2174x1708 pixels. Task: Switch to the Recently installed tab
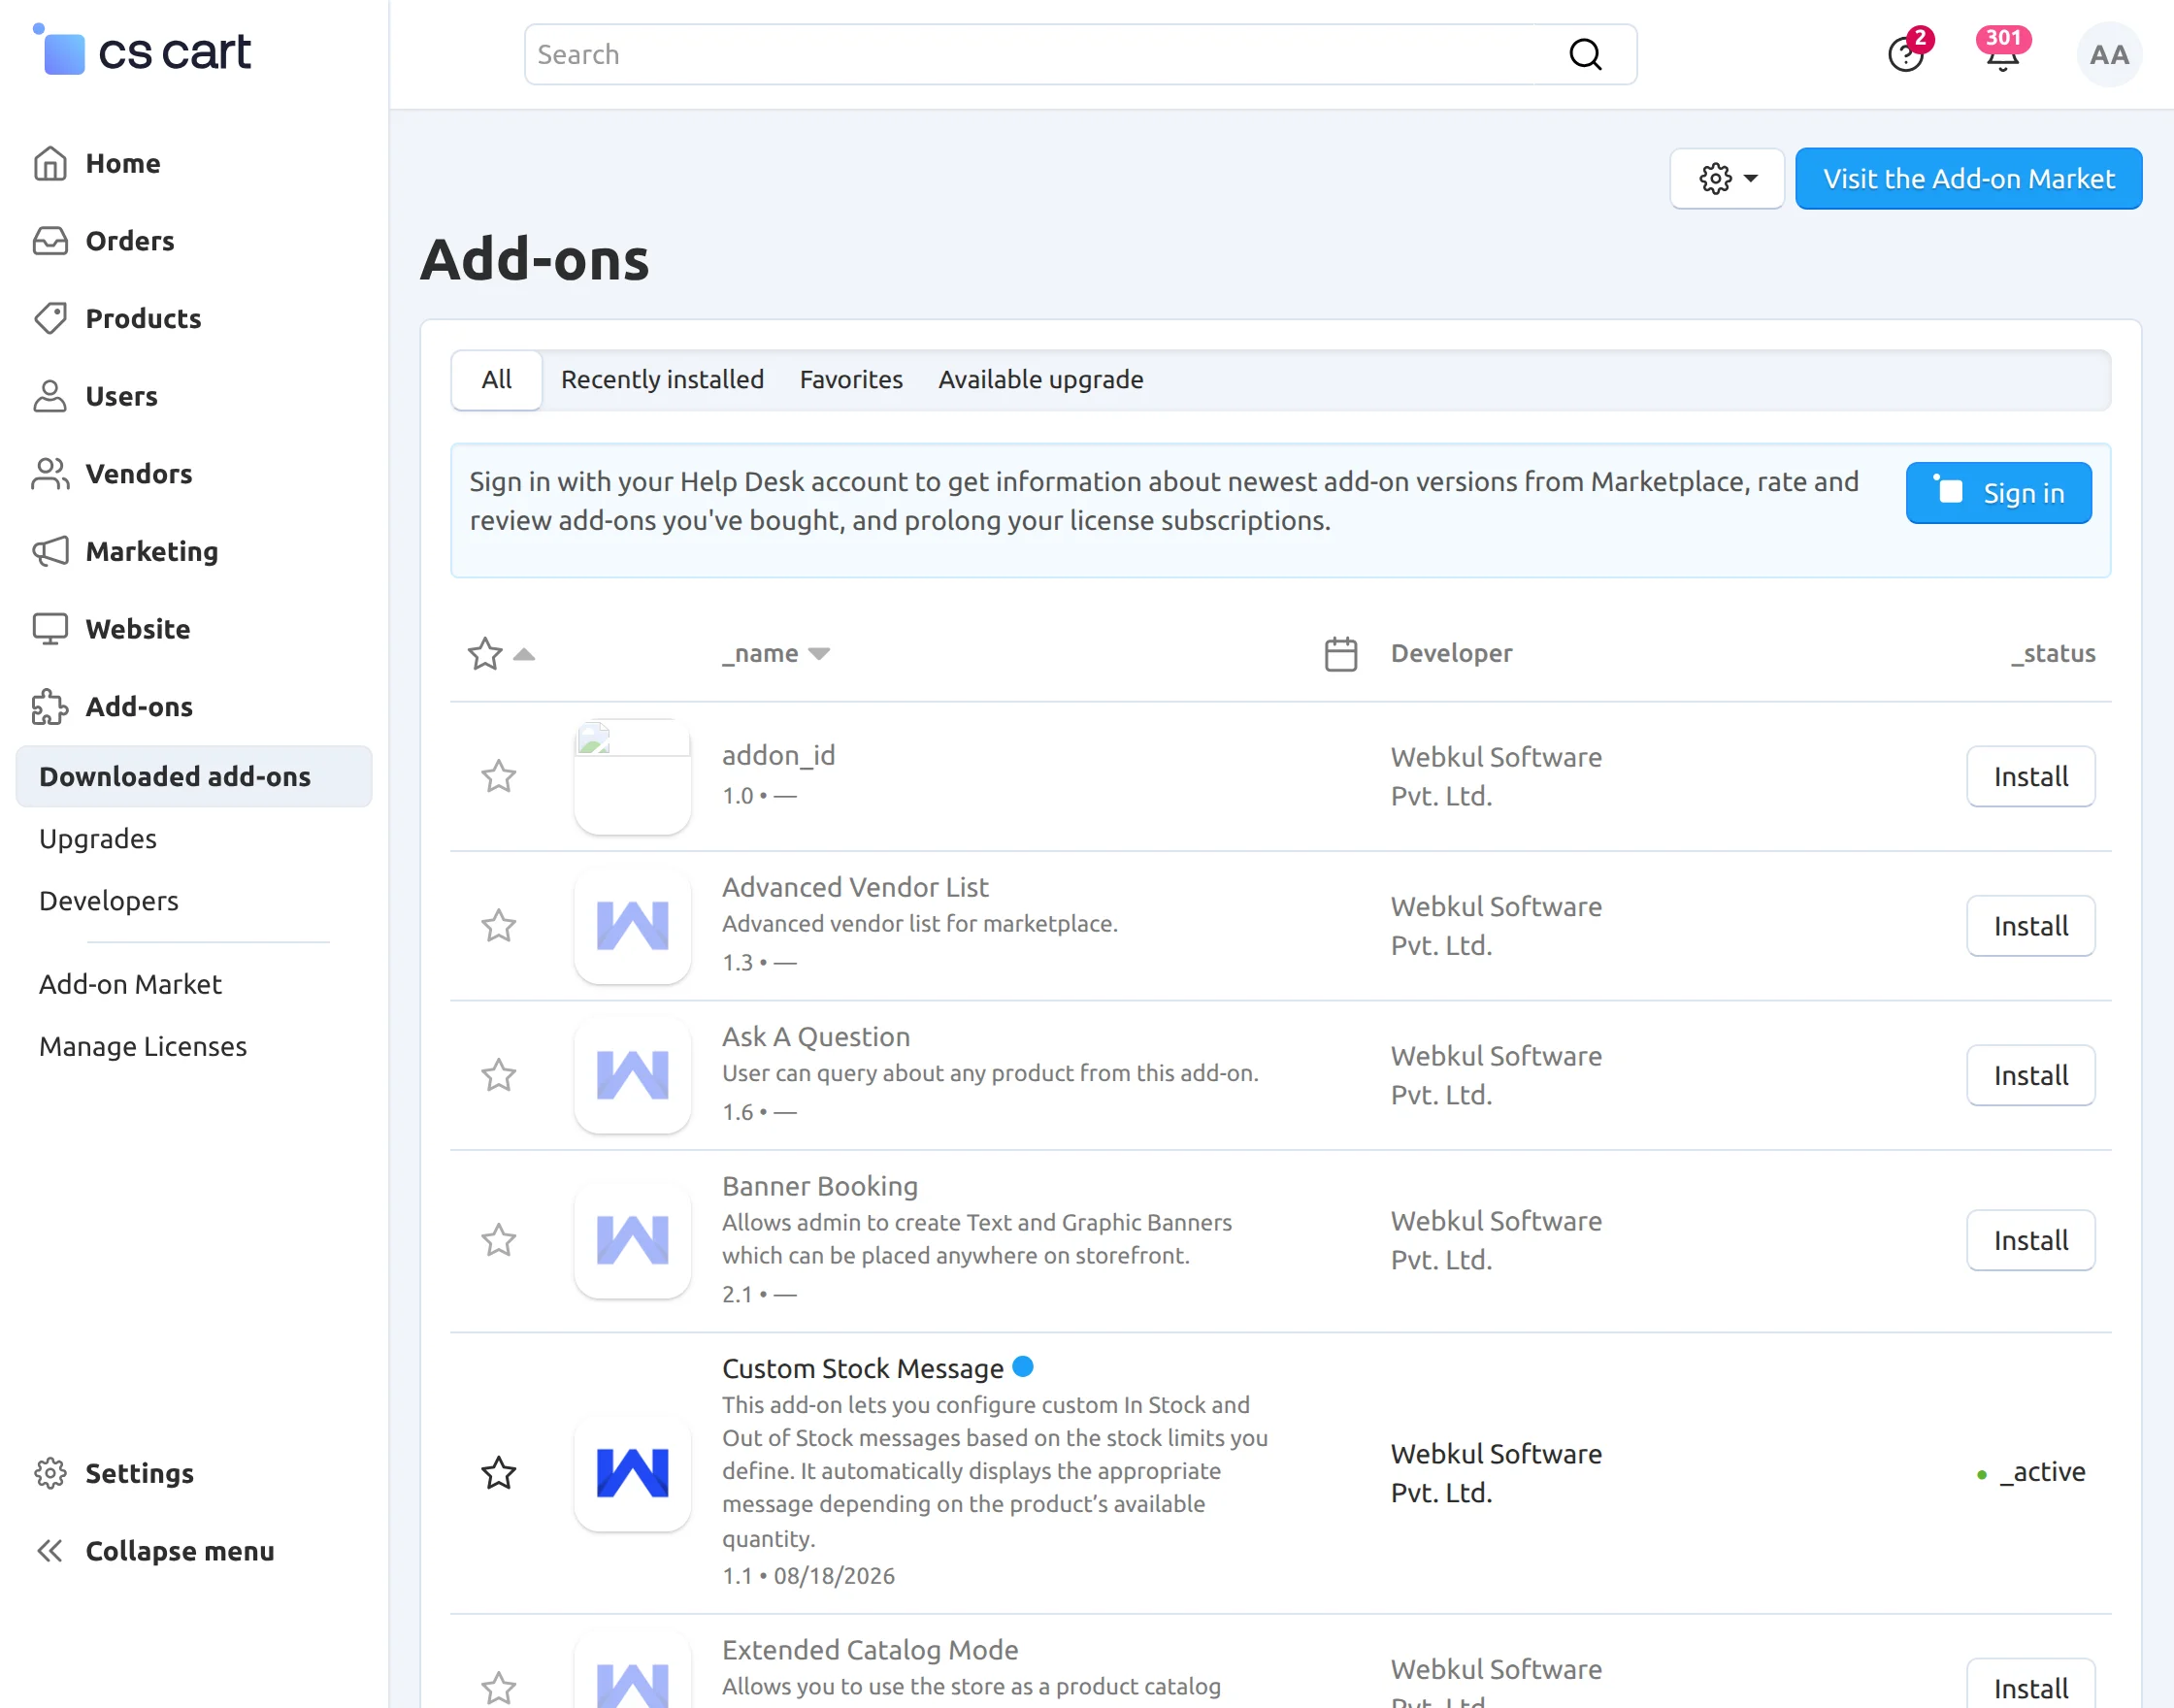[x=662, y=380]
